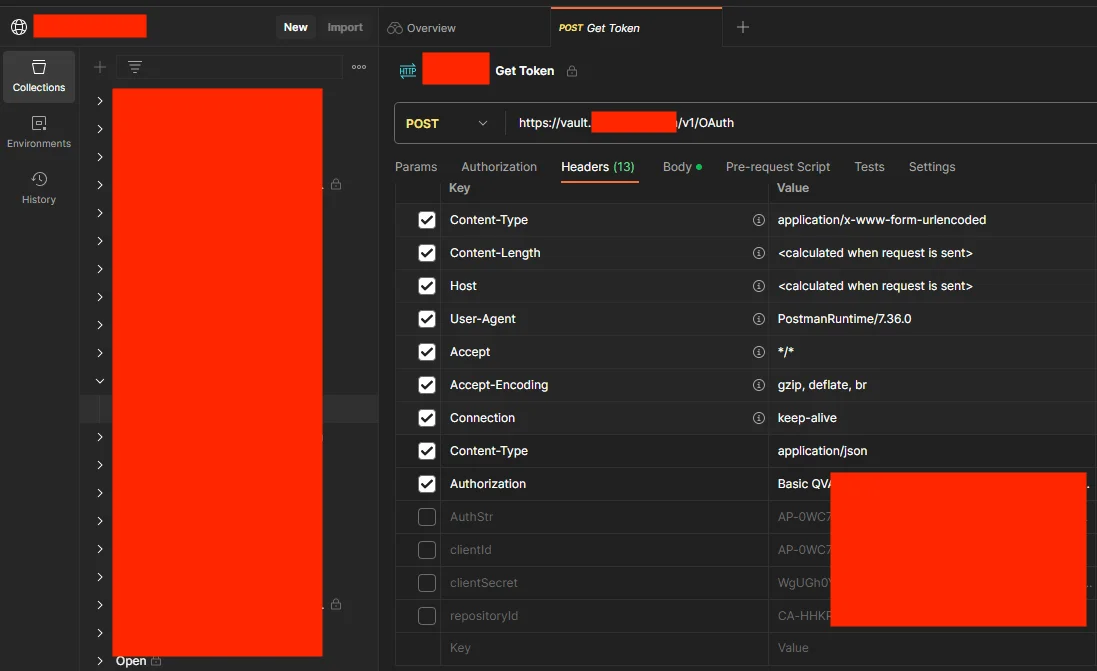1097x671 pixels.
Task: Click info icon for Accept header
Action: tap(758, 351)
